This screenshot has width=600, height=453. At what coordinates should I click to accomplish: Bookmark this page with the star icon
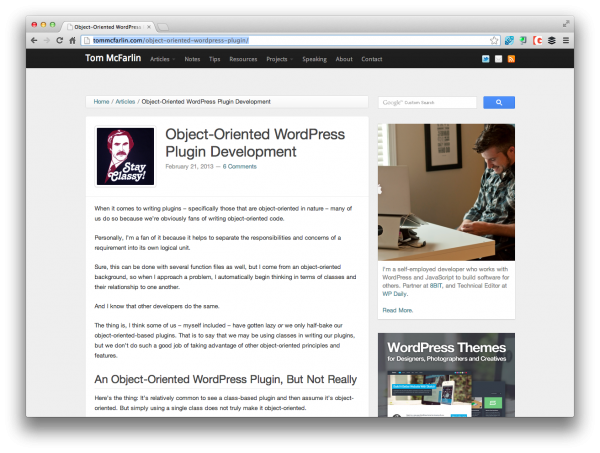pos(494,40)
